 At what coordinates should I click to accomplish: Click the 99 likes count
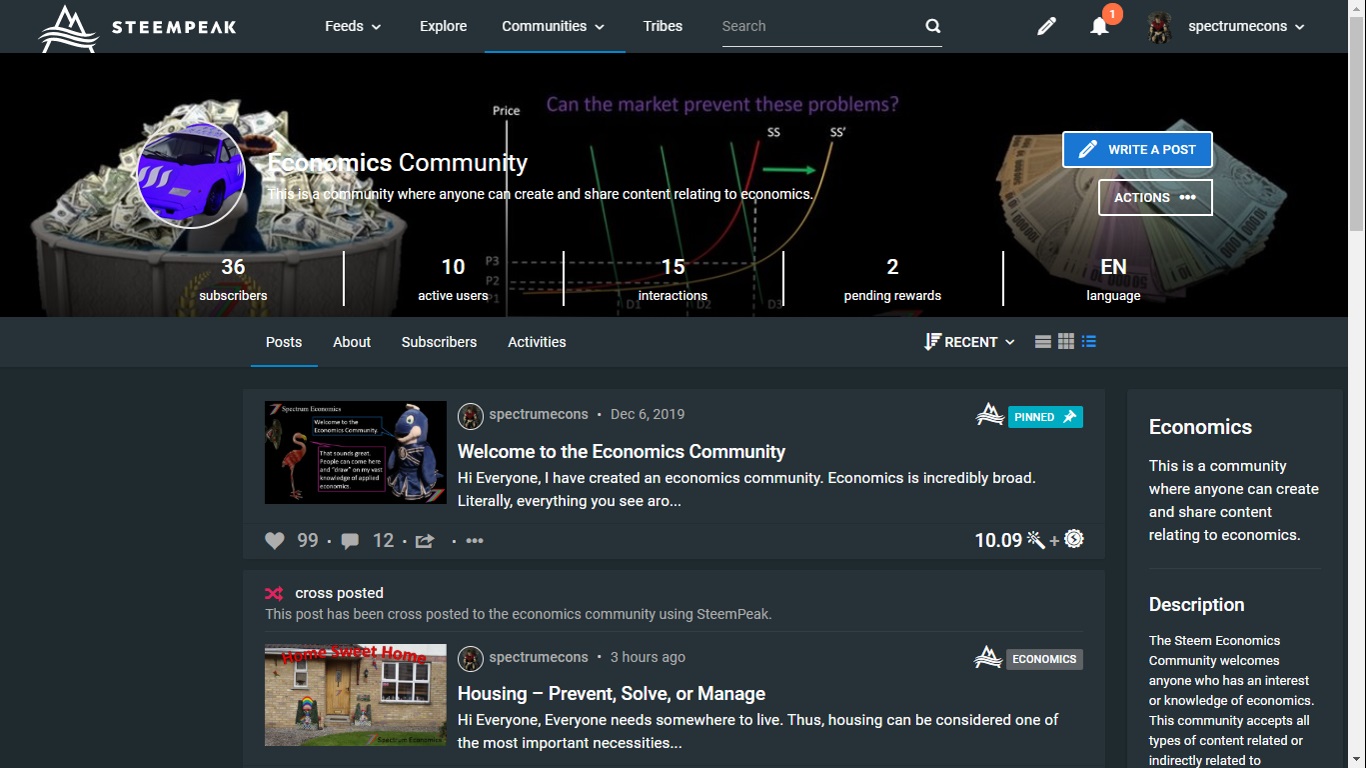pyautogui.click(x=308, y=541)
